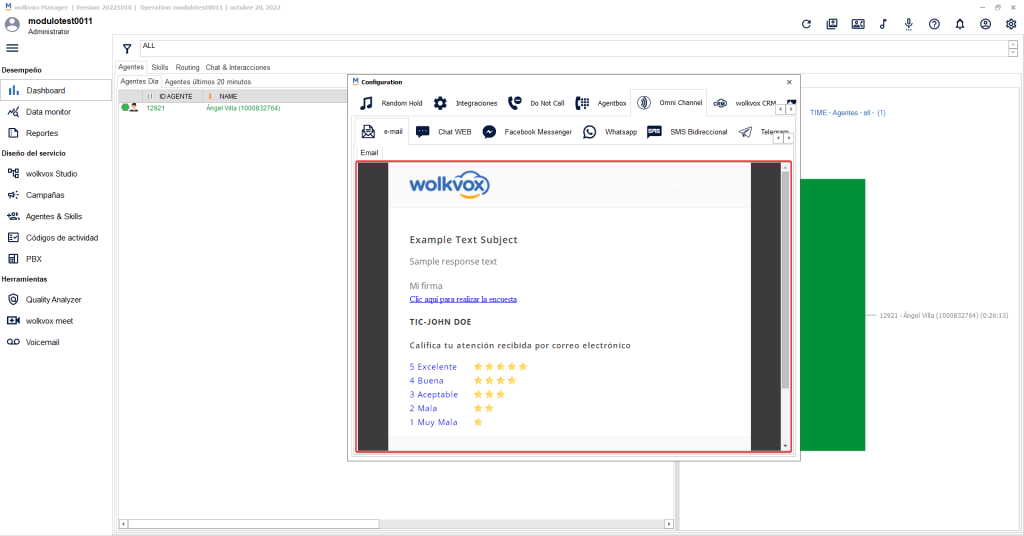This screenshot has height=536, width=1024.
Task: Open the help question mark icon
Action: (934, 24)
